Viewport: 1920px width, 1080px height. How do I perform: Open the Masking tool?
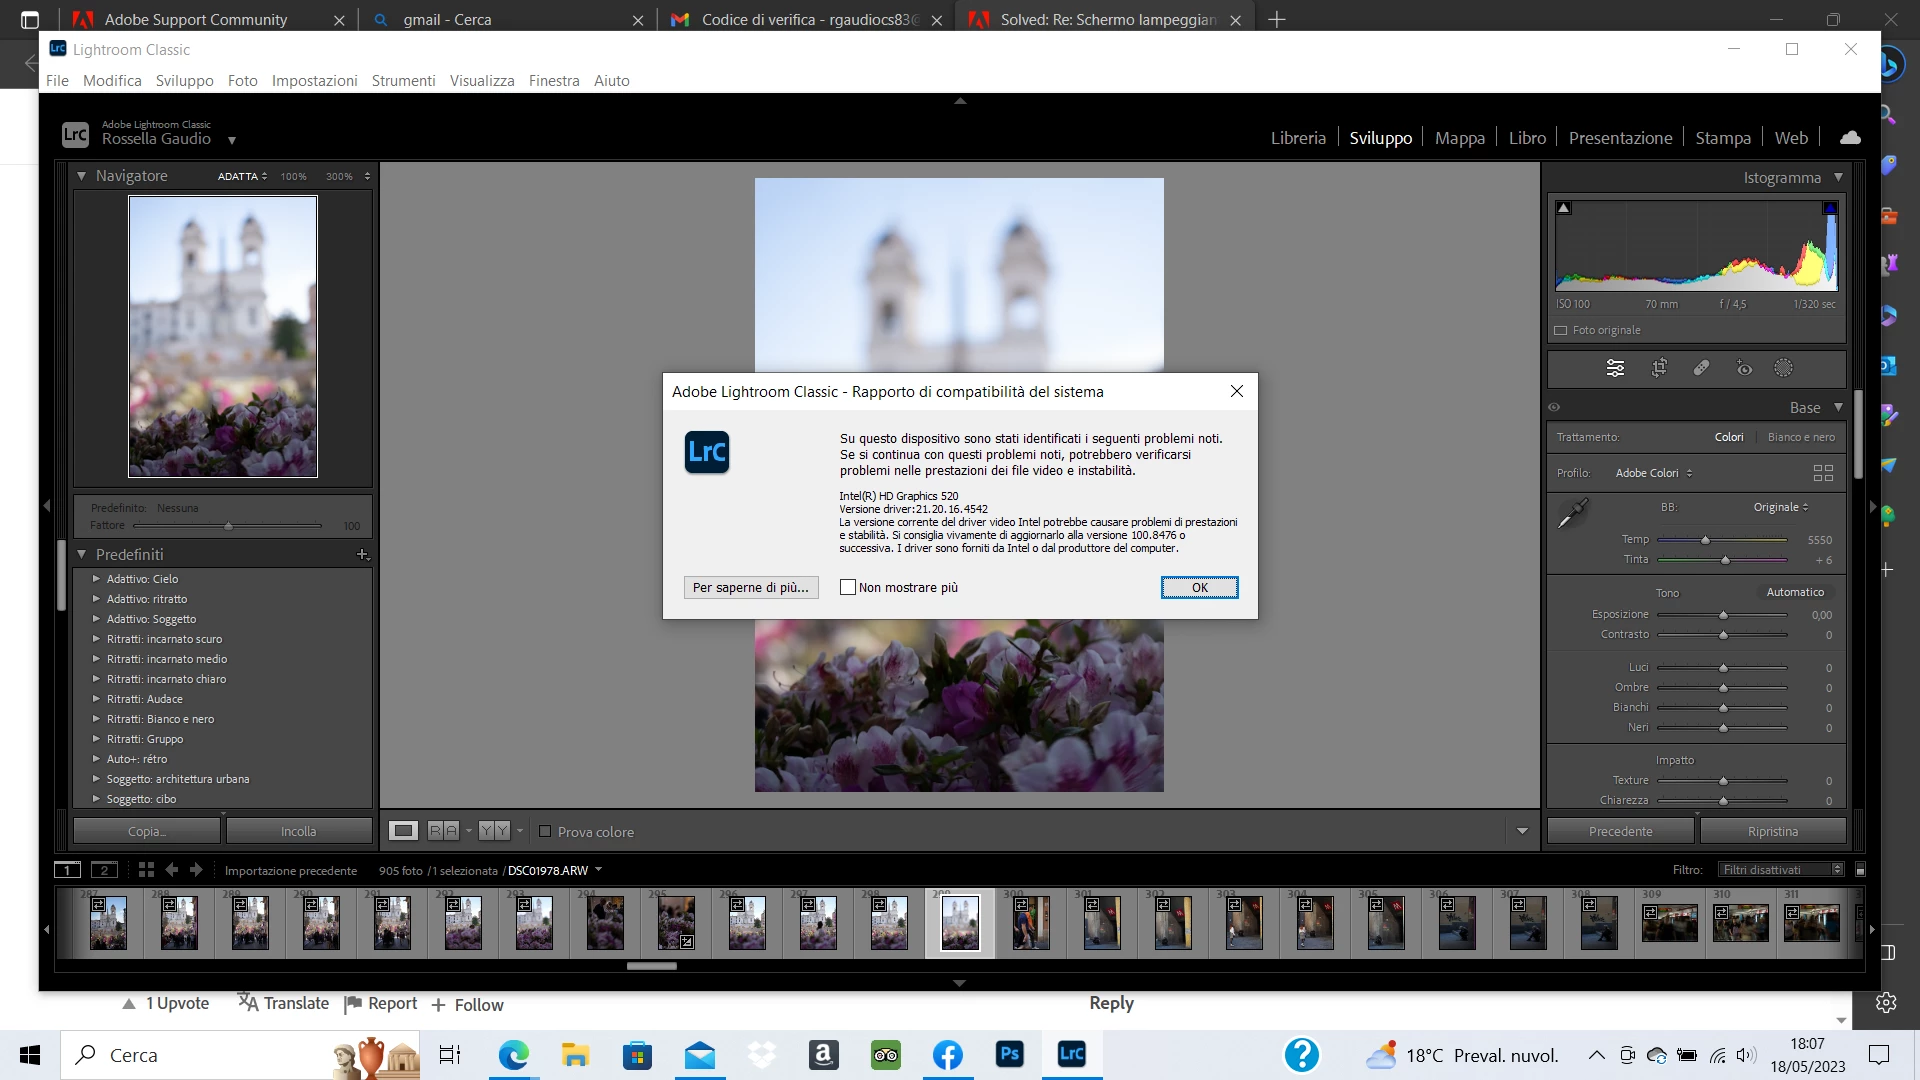click(1783, 368)
